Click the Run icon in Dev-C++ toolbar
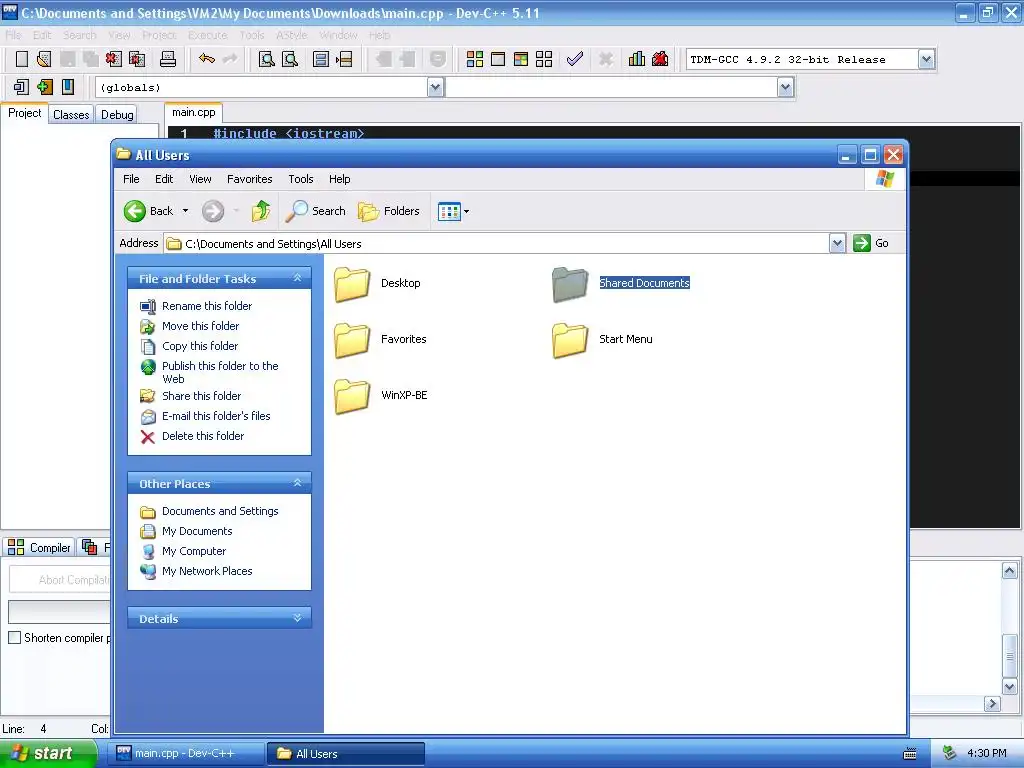Viewport: 1024px width, 768px height. coord(498,59)
